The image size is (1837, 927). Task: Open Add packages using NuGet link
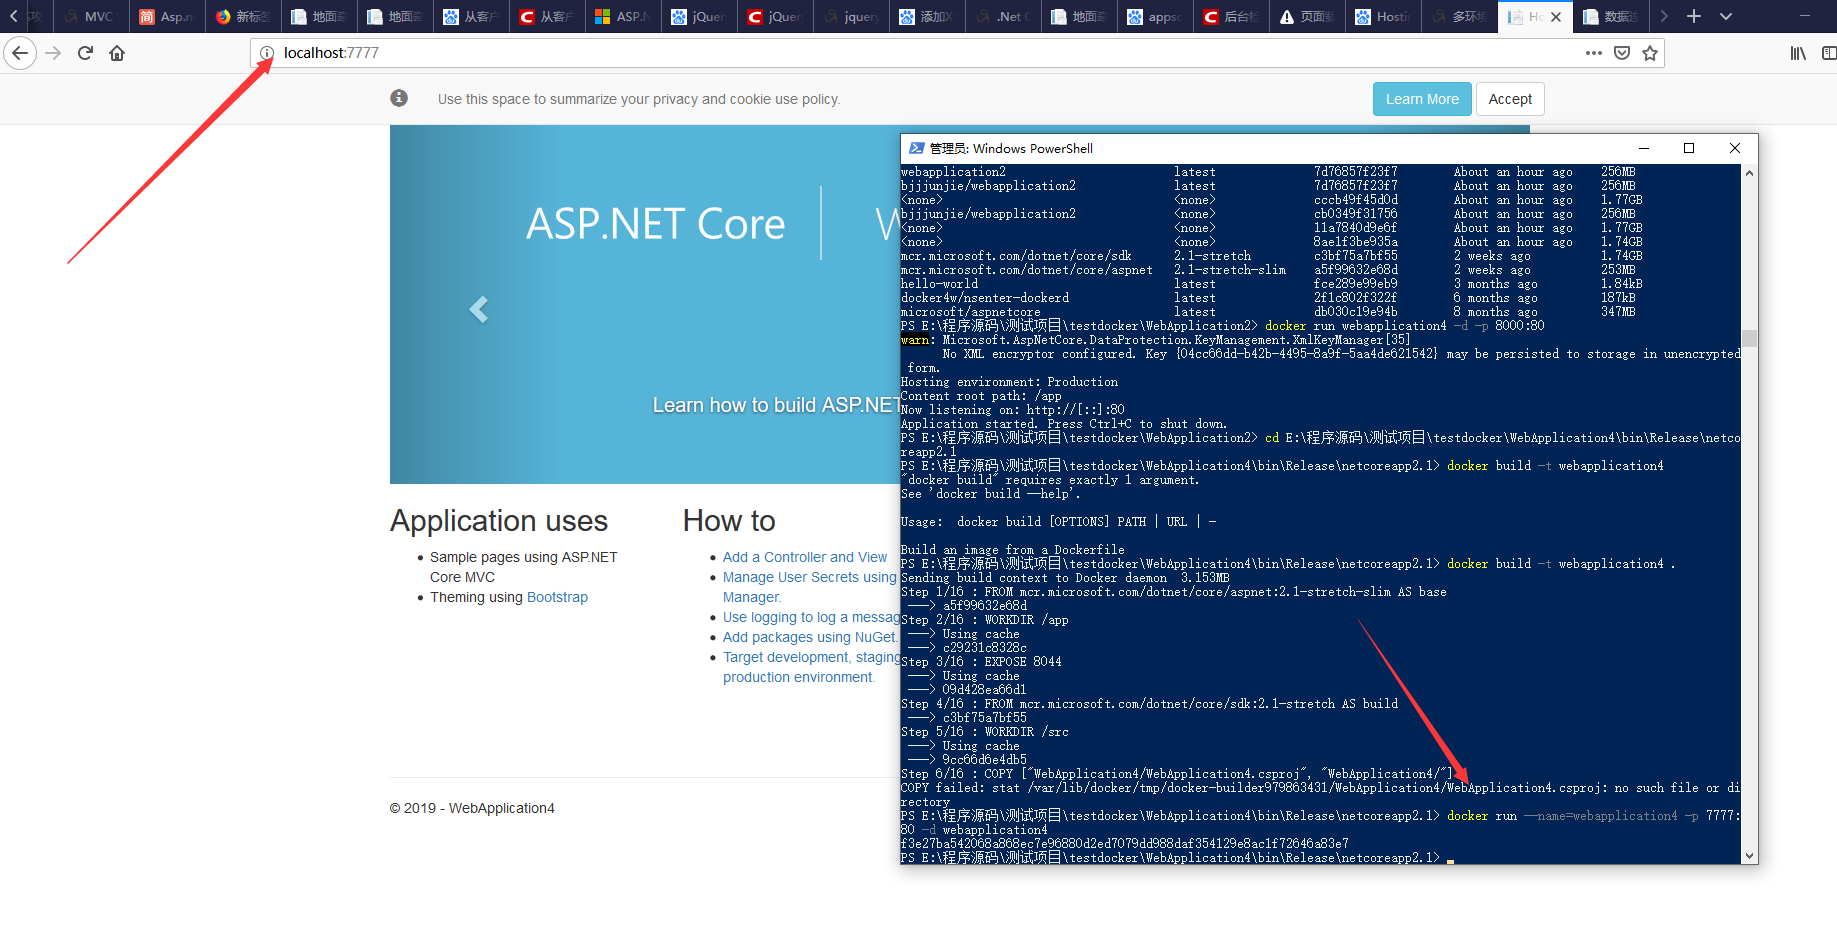809,637
